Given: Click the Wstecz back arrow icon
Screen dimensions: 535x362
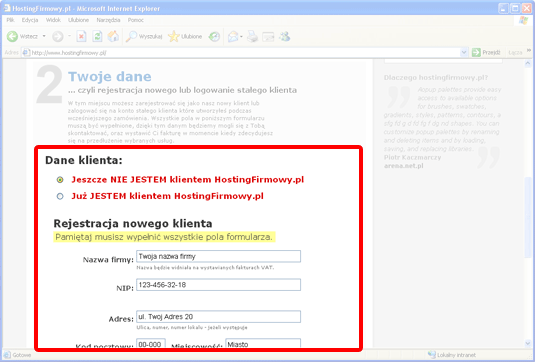Looking at the screenshot, I should [x=12, y=36].
